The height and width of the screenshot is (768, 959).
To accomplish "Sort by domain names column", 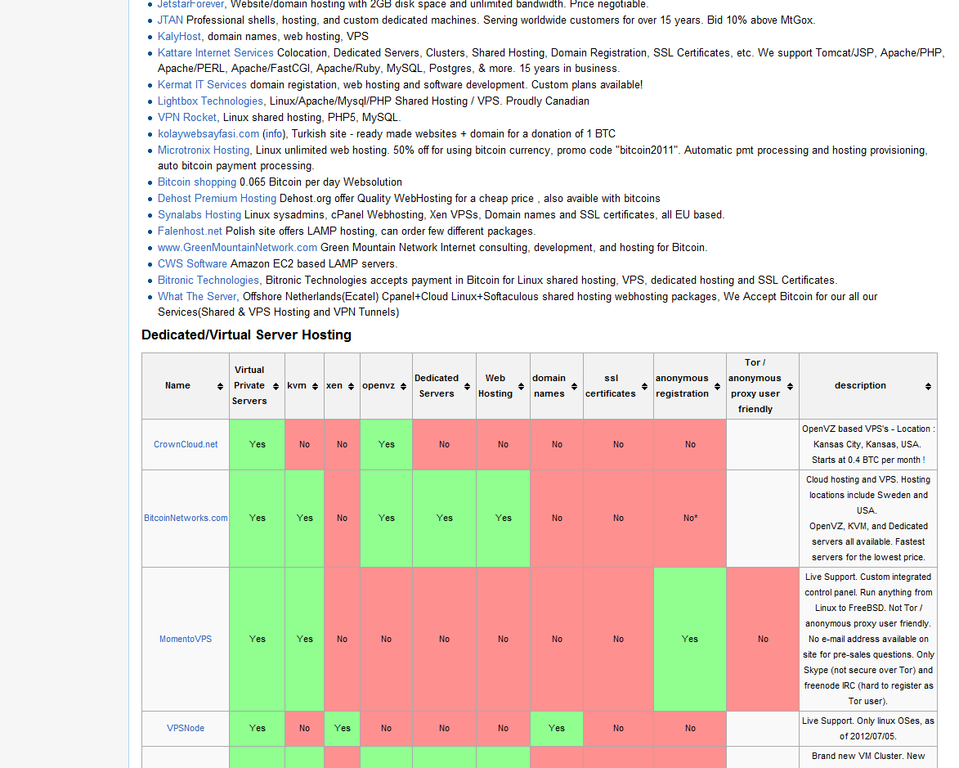I will [x=574, y=386].
